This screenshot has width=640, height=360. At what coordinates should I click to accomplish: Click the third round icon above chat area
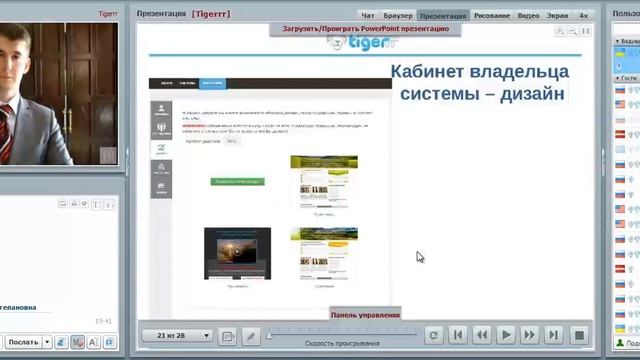(x=84, y=203)
